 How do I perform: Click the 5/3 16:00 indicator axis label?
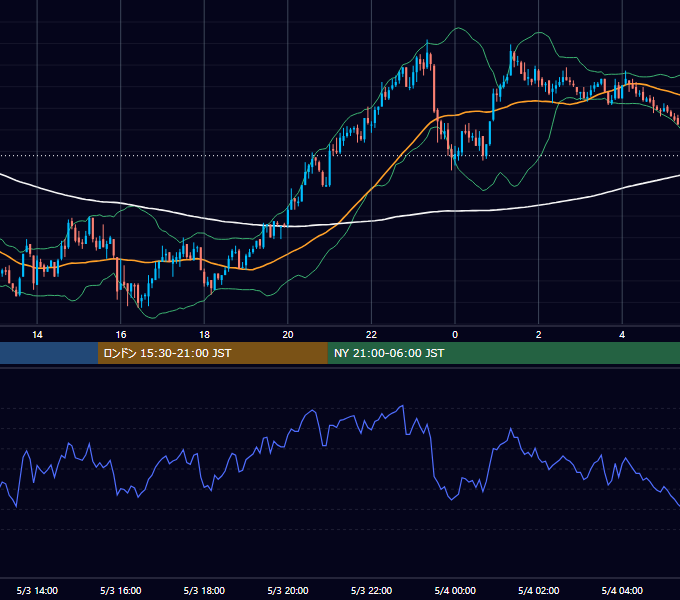click(121, 591)
